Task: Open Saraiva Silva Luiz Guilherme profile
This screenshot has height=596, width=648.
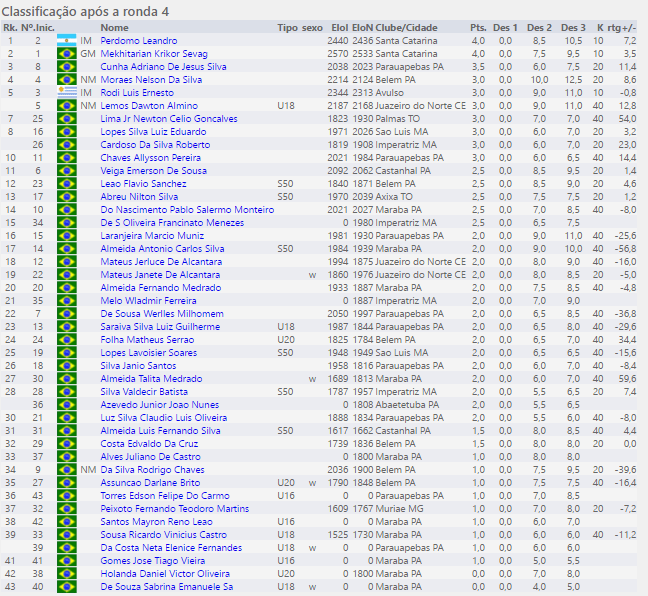Action: pos(160,327)
